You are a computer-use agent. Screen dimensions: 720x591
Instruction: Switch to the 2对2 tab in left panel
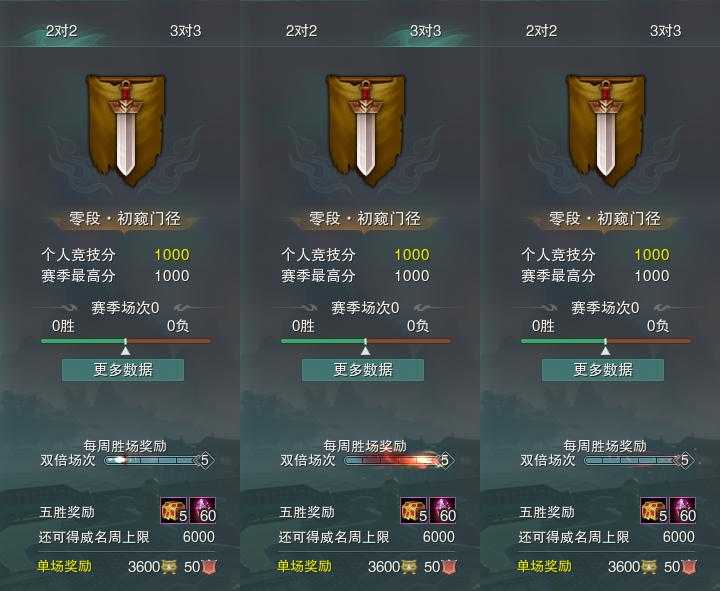point(62,31)
